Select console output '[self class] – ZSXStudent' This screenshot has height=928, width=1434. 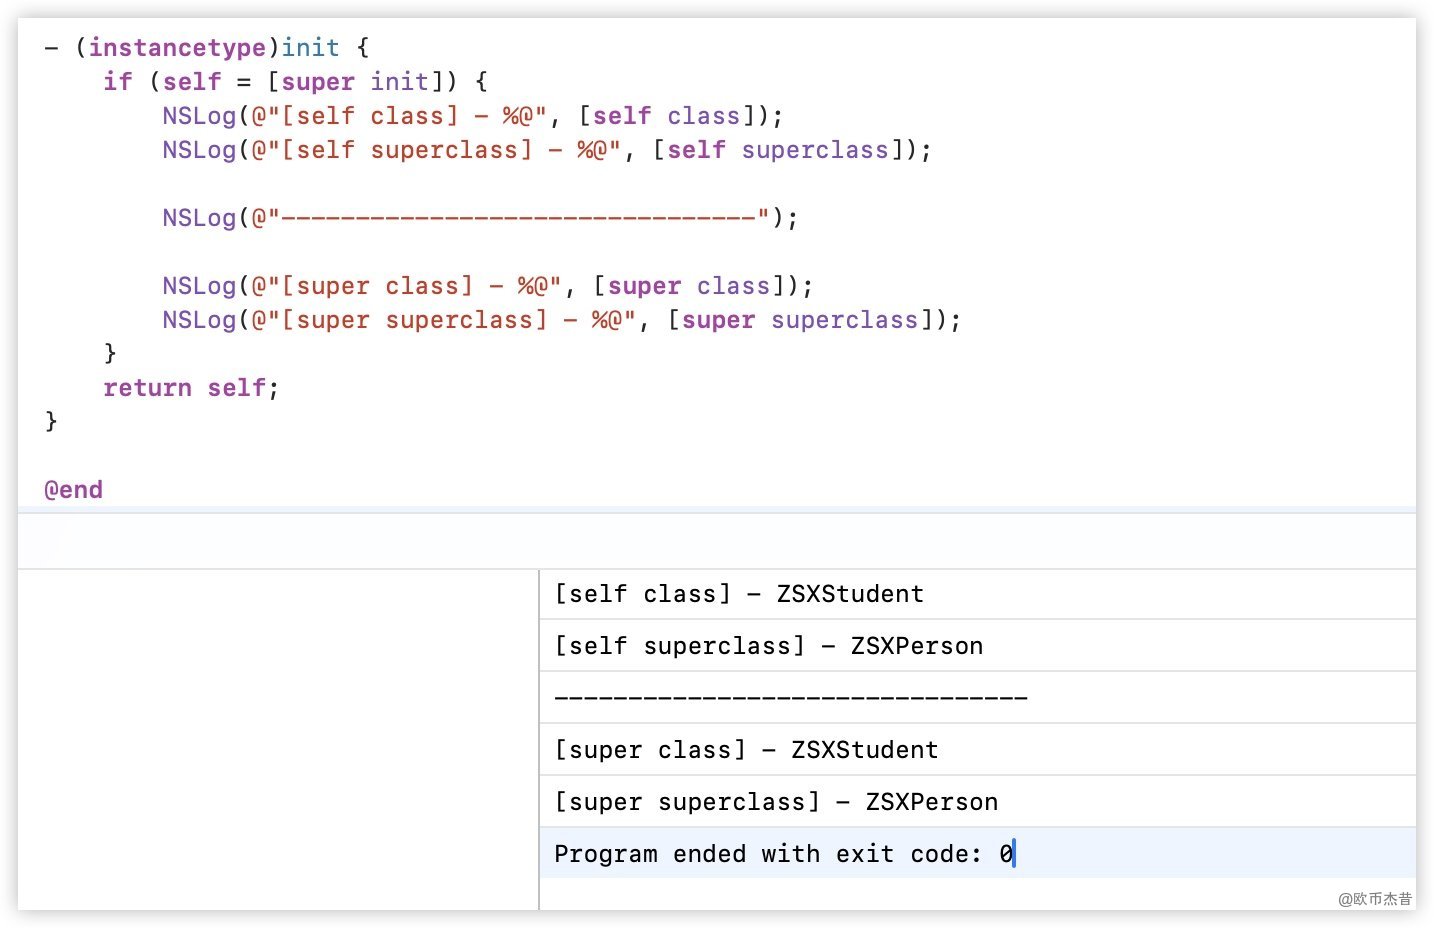click(x=739, y=594)
